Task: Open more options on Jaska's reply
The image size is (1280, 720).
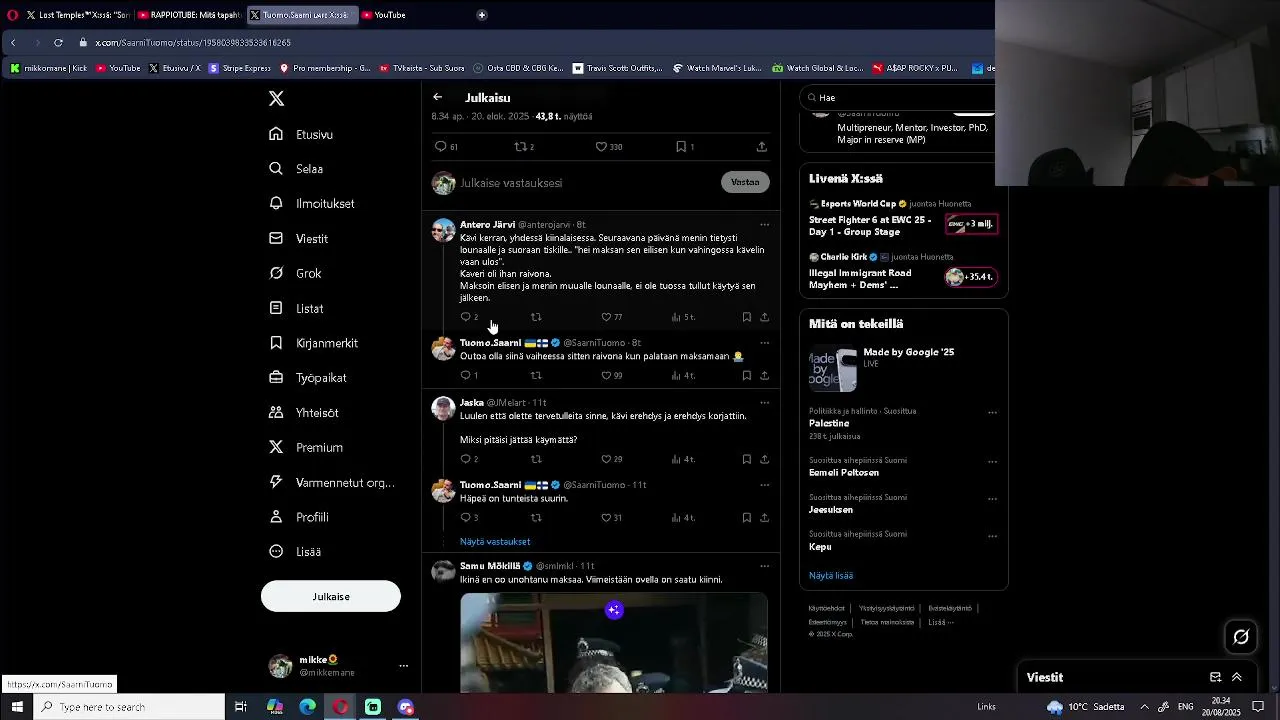Action: tap(765, 403)
